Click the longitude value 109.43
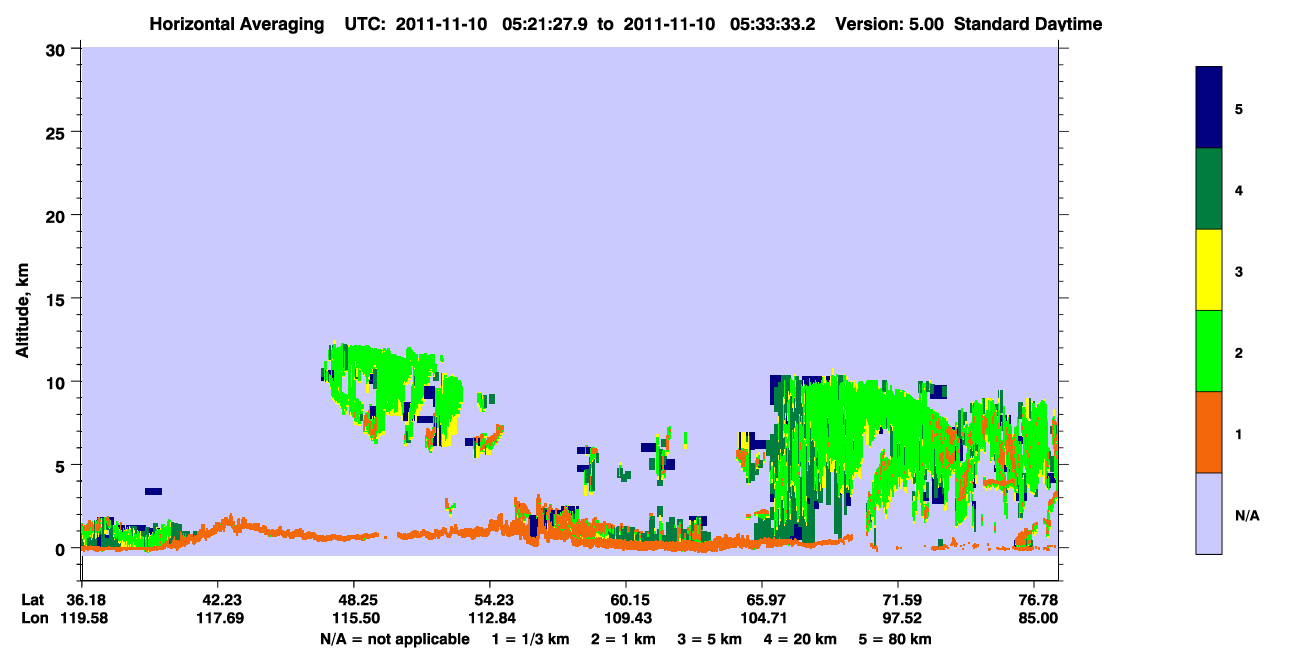 [626, 618]
